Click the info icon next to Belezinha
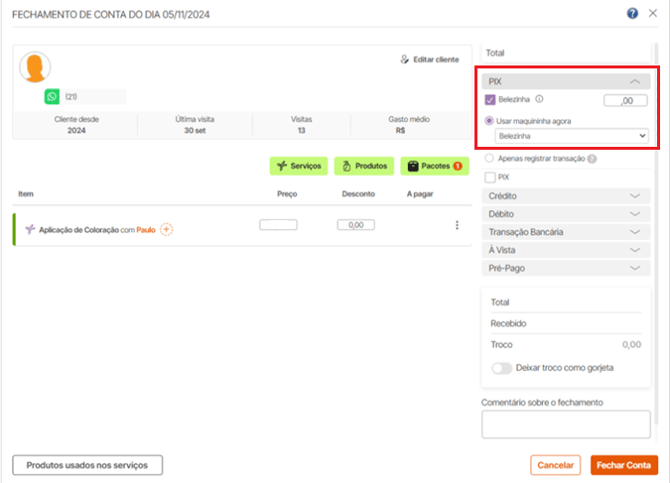Screen dimensions: 670x483 (539, 99)
